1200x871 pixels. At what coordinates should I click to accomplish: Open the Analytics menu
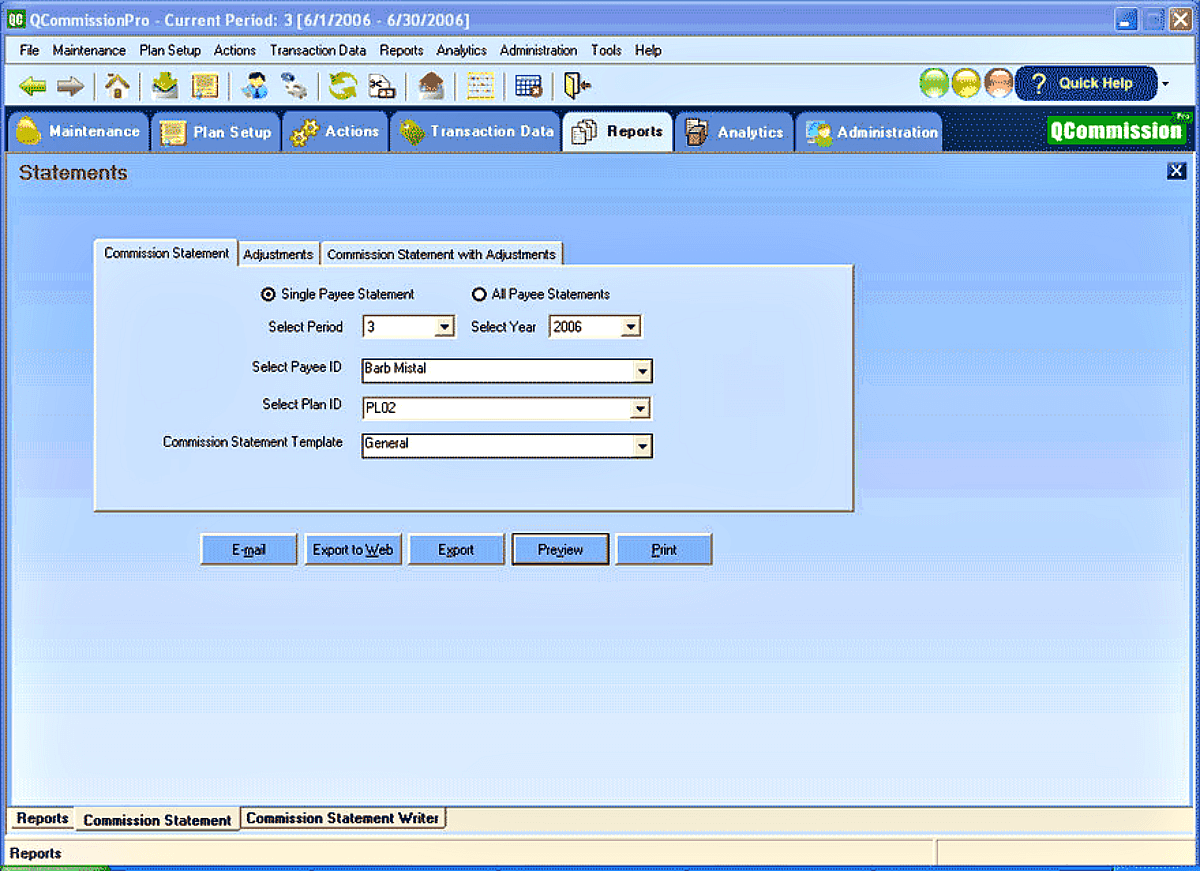point(461,50)
